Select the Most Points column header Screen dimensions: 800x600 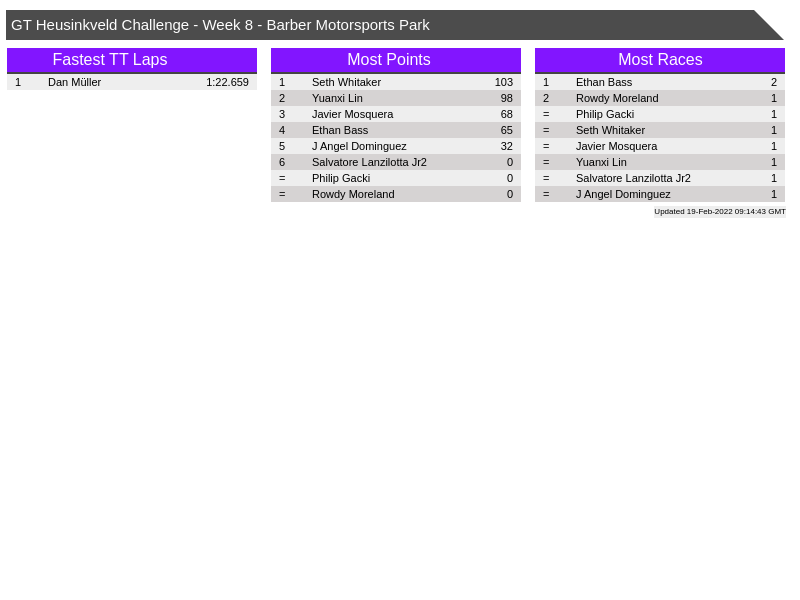[x=389, y=60]
